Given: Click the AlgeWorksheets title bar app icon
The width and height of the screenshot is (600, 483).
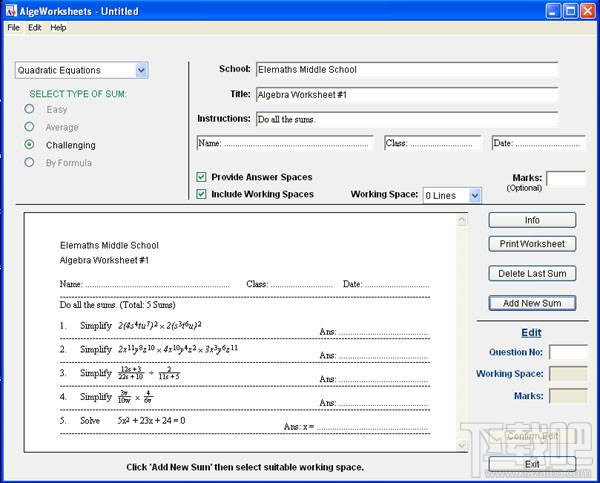Looking at the screenshot, I should (12, 11).
